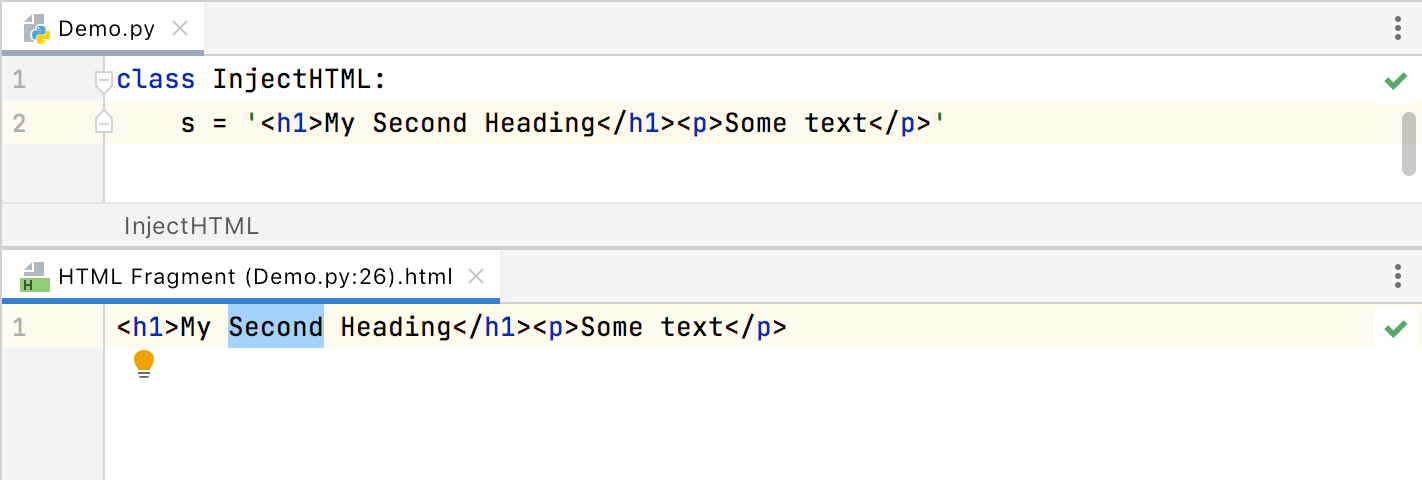The image size is (1422, 480).
Task: Click the class keyword in Demo.py
Action: [x=156, y=80]
